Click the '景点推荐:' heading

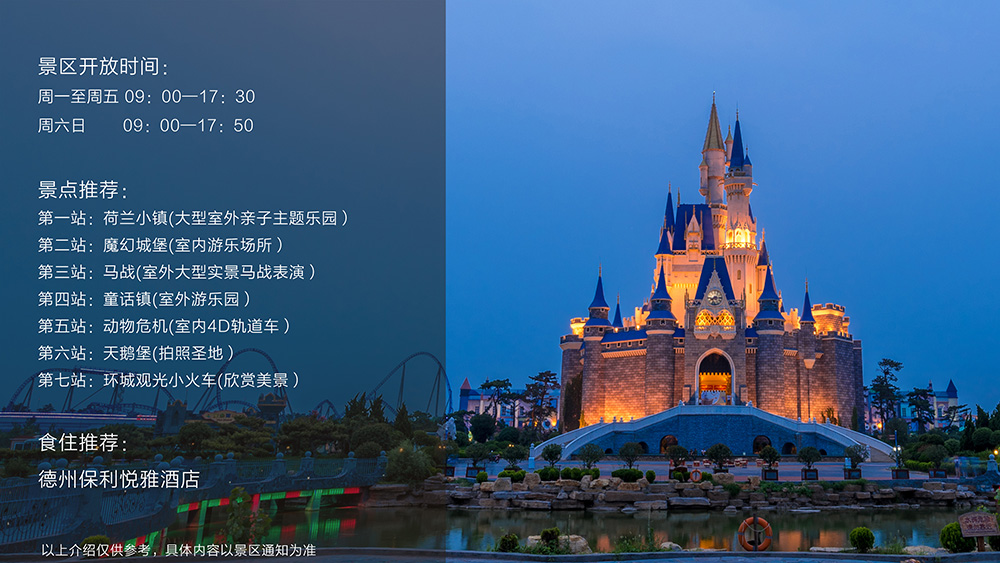[x=82, y=189]
